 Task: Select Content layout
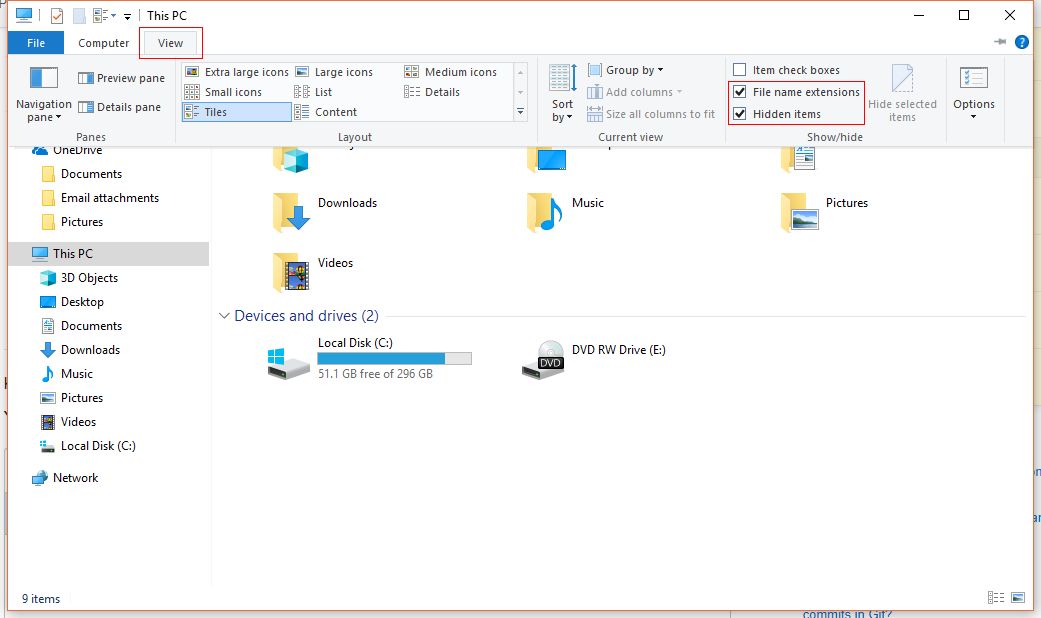click(x=325, y=112)
